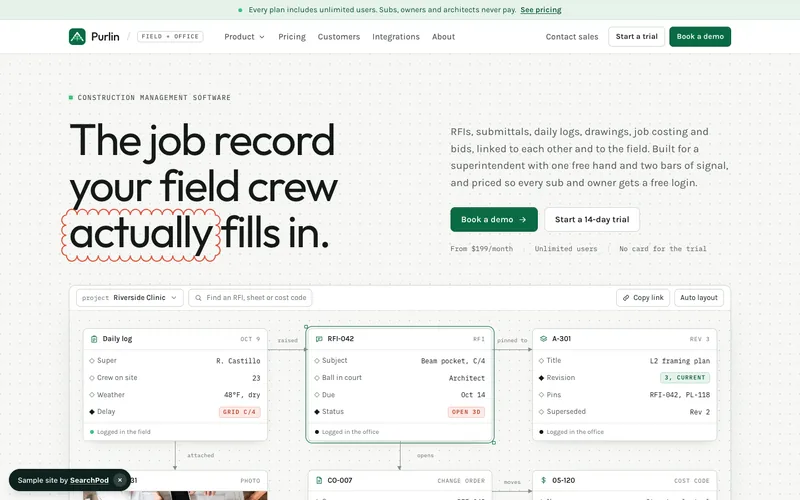
Task: Dismiss the Sample site by SearchPod badge
Action: tap(120, 481)
